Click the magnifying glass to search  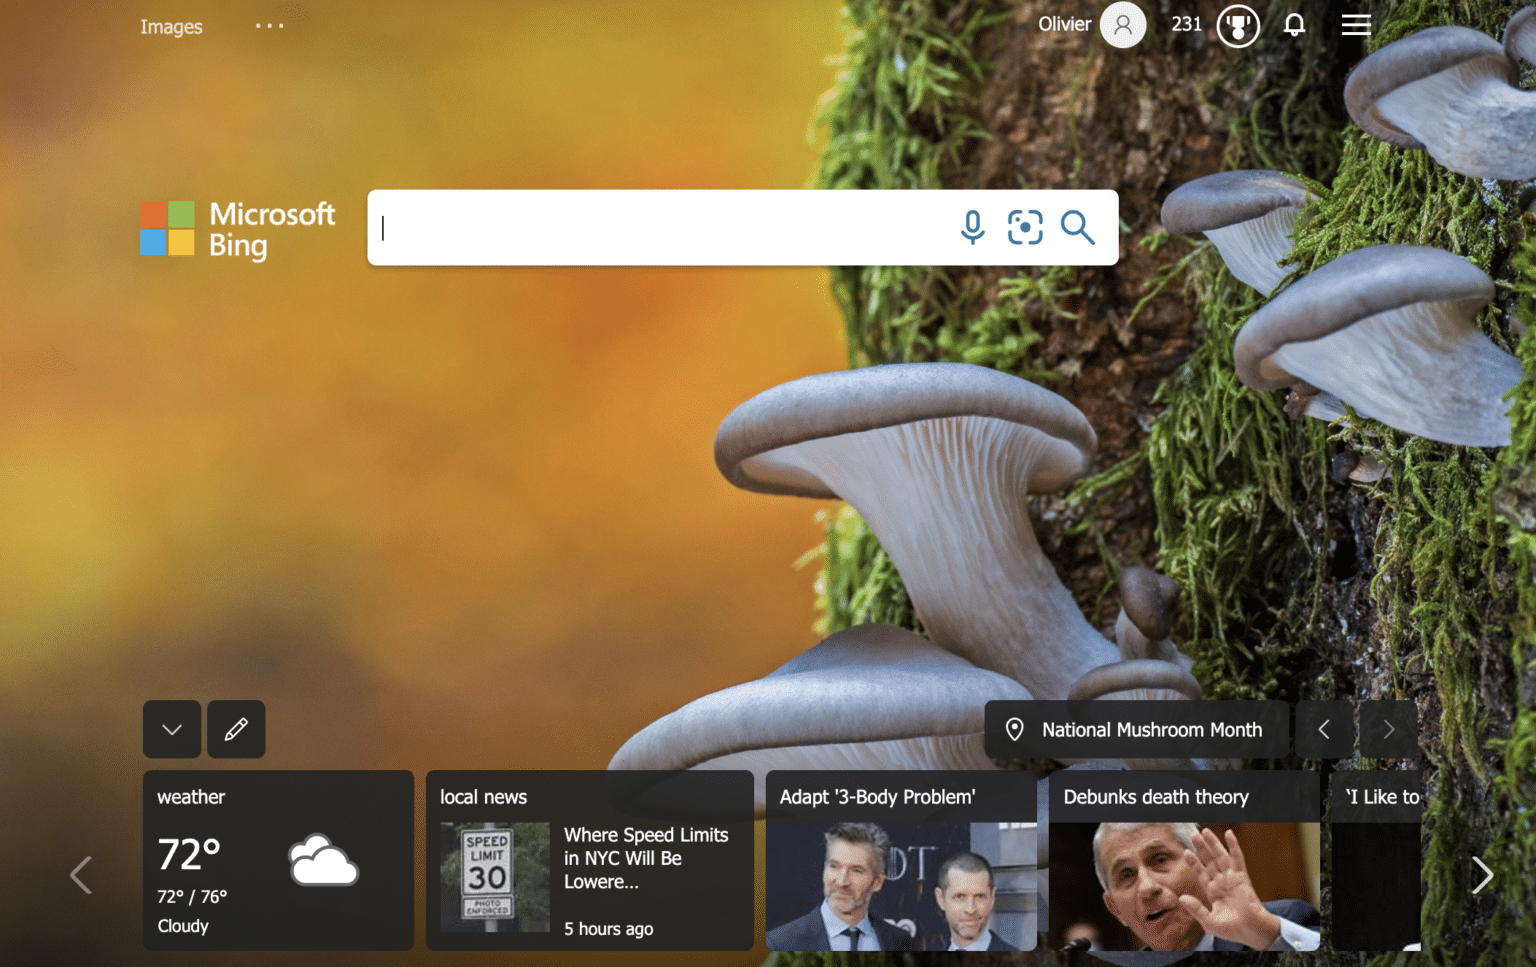click(x=1079, y=228)
